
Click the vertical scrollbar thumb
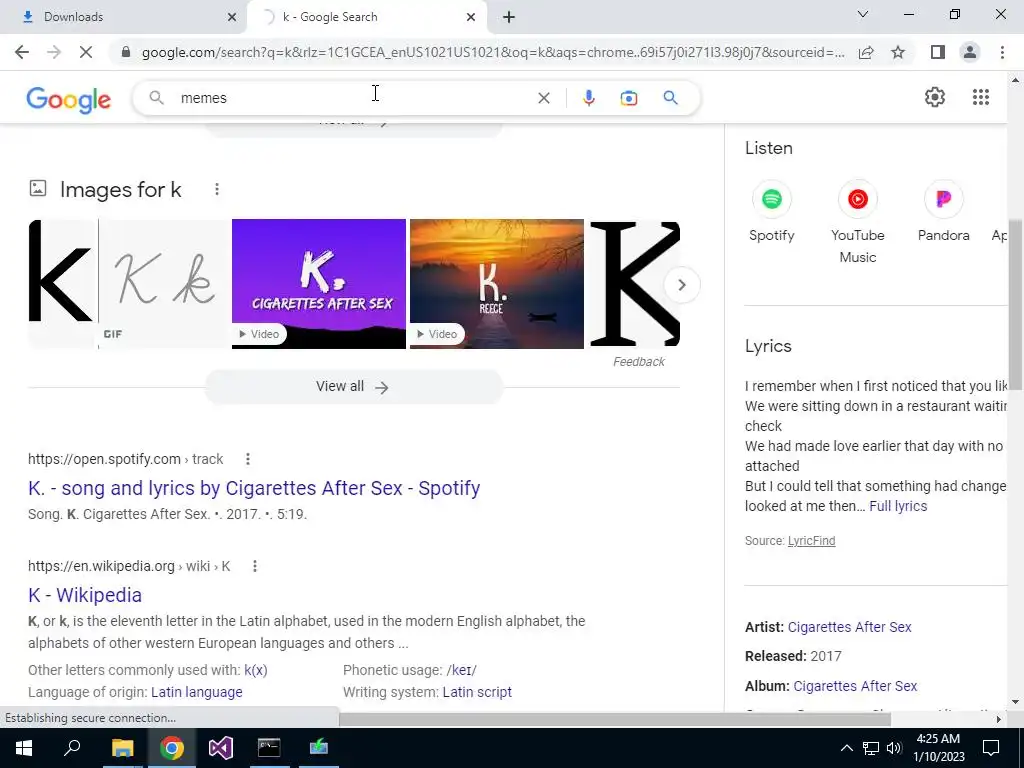tap(1015, 305)
